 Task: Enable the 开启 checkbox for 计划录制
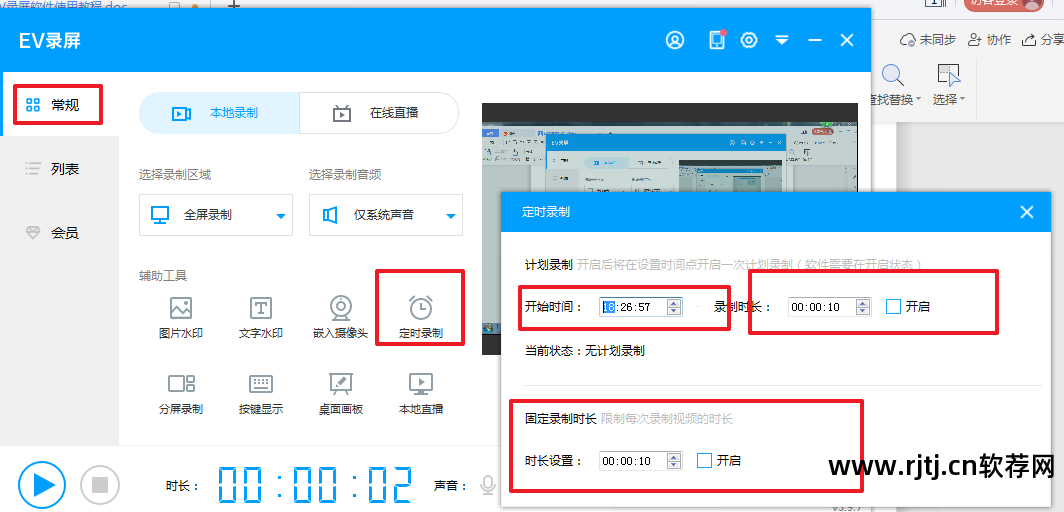[894, 307]
